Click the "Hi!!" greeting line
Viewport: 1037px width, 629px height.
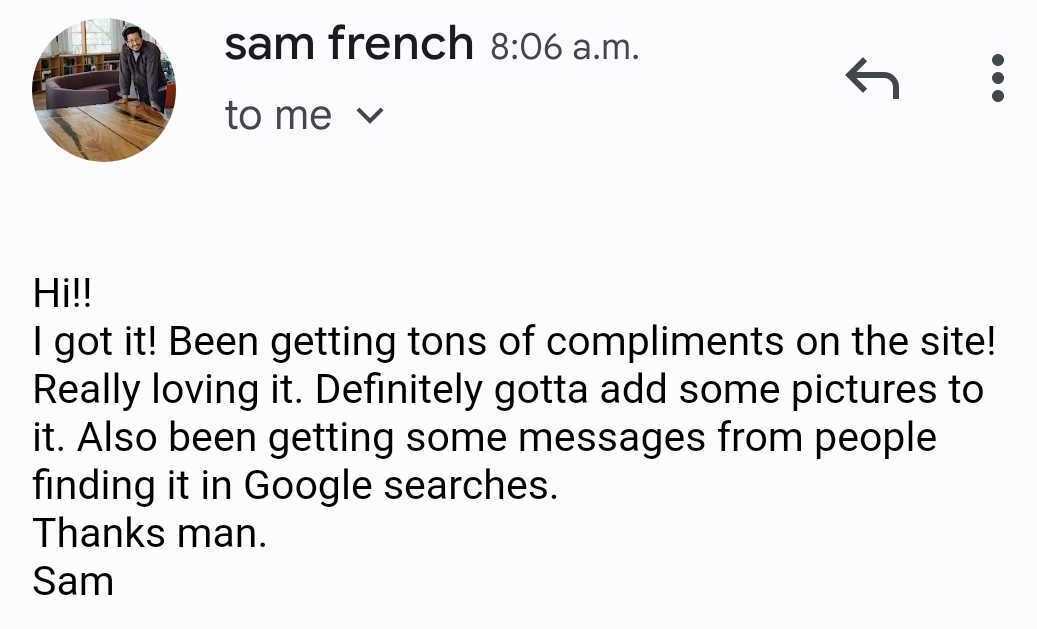click(x=62, y=295)
